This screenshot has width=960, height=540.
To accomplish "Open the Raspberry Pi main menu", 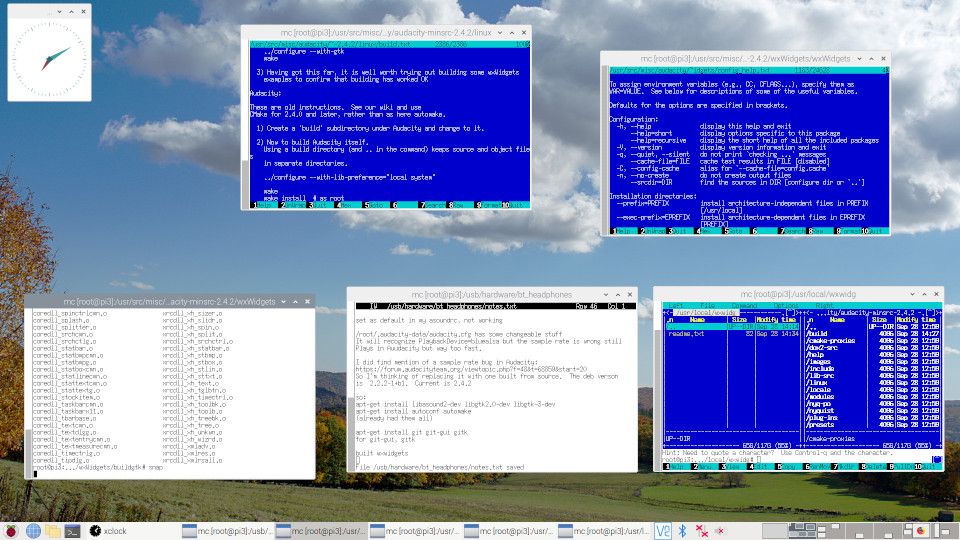I will tap(13, 531).
